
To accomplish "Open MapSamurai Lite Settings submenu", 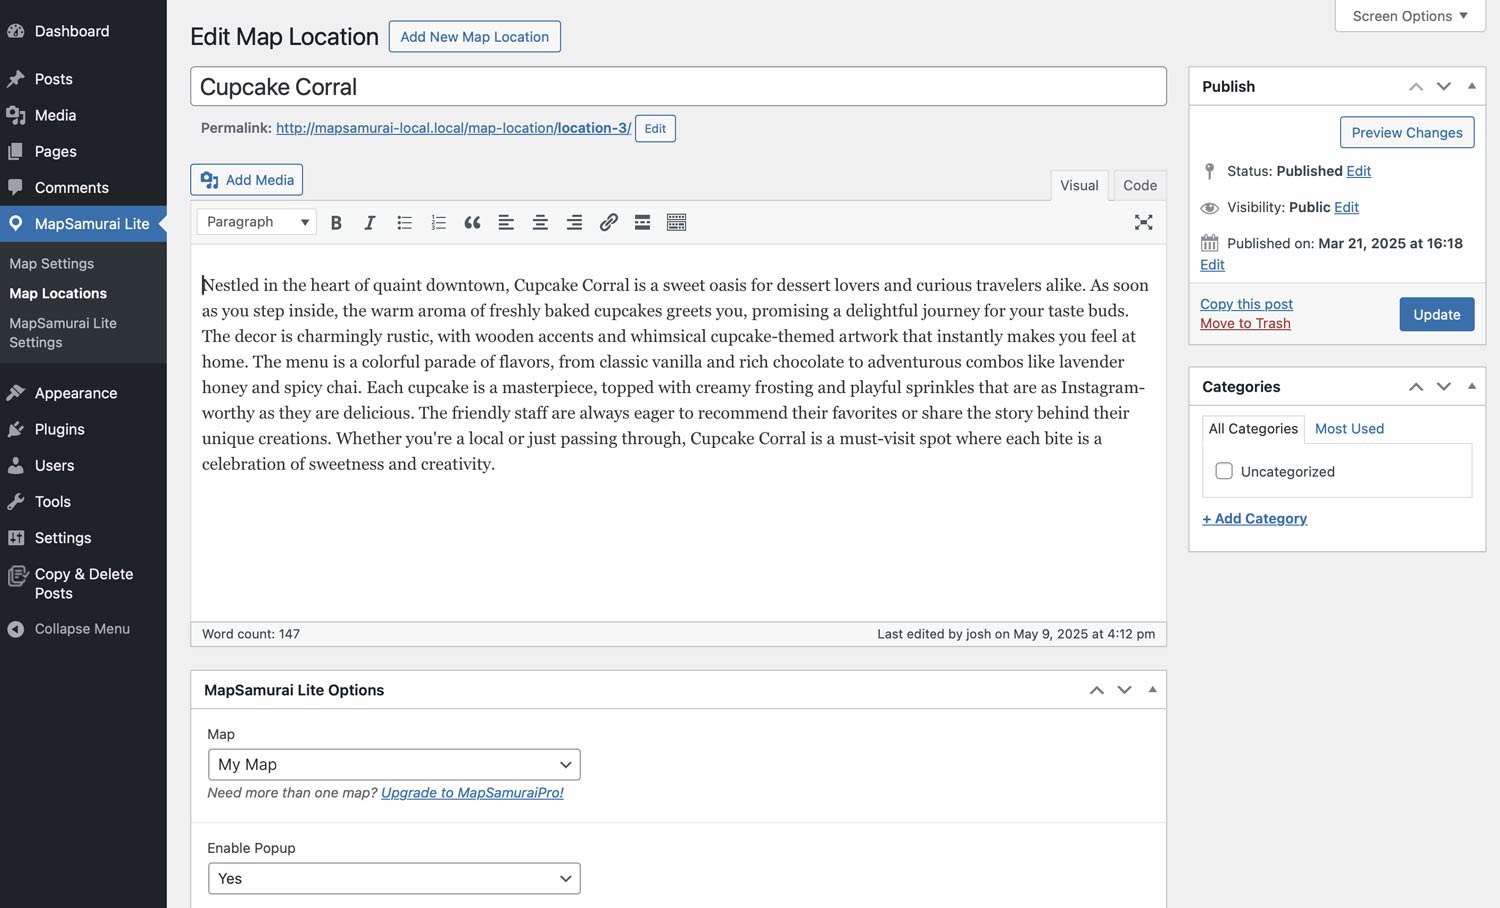I will click(63, 332).
